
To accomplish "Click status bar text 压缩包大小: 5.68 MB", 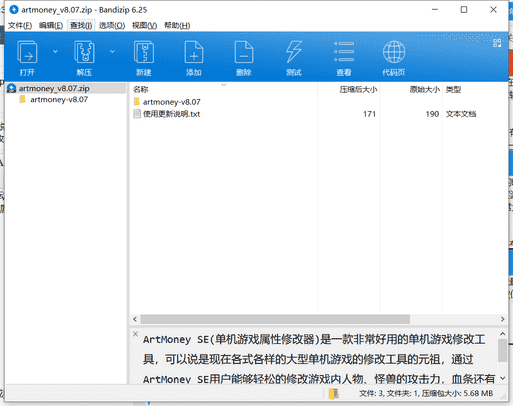I will 457,394.
